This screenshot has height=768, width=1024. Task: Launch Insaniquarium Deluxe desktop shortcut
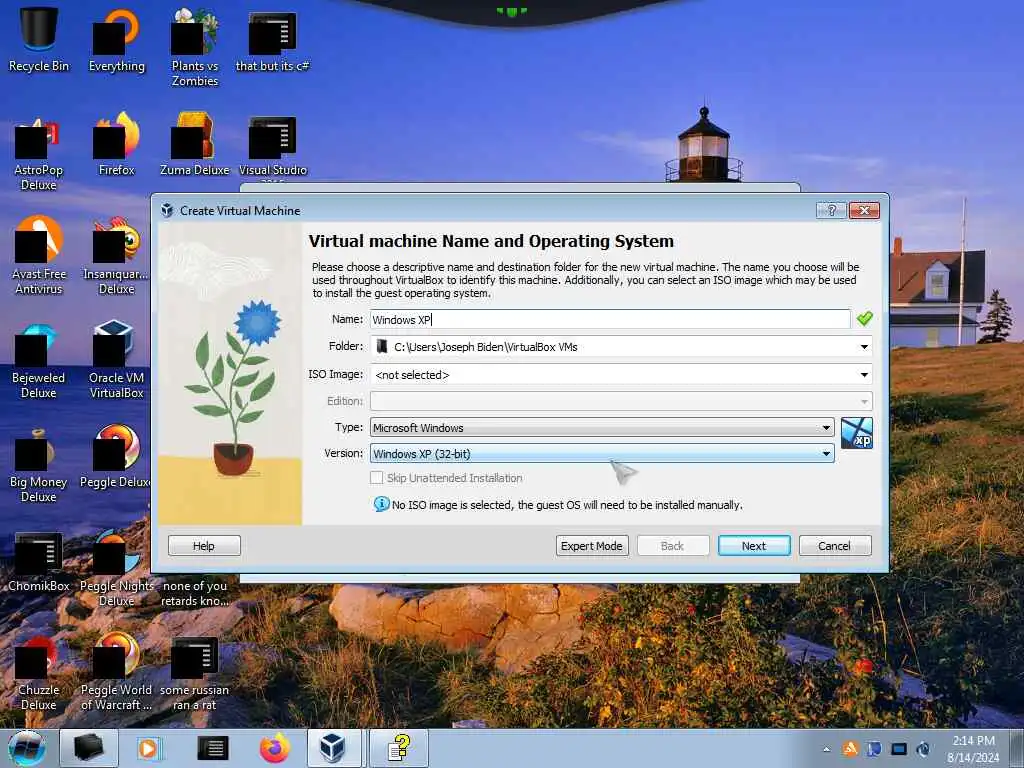click(116, 256)
